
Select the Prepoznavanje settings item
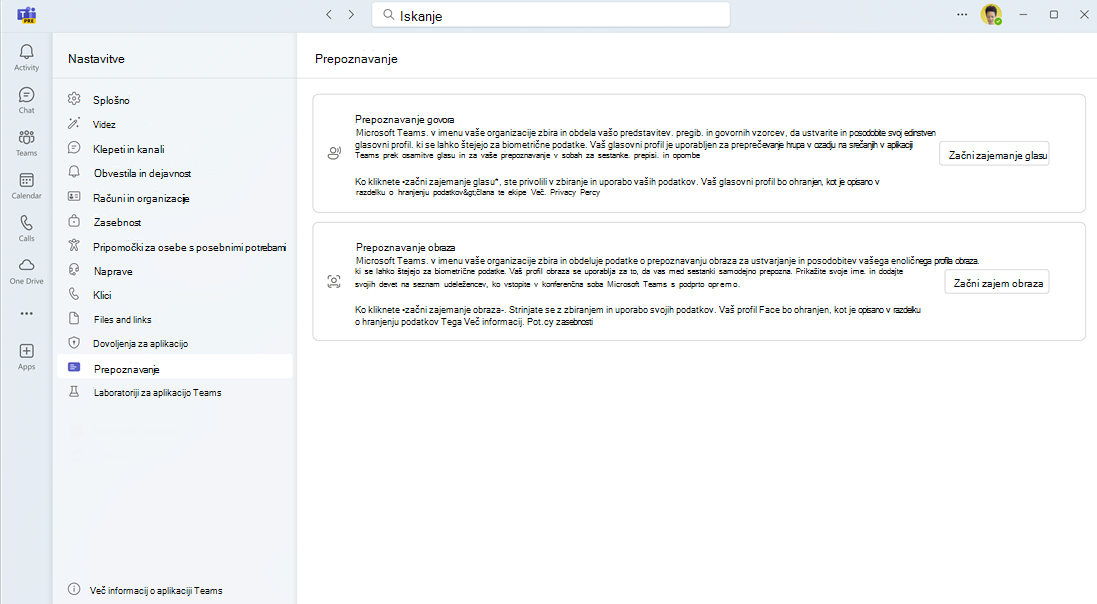pyautogui.click(x=175, y=368)
